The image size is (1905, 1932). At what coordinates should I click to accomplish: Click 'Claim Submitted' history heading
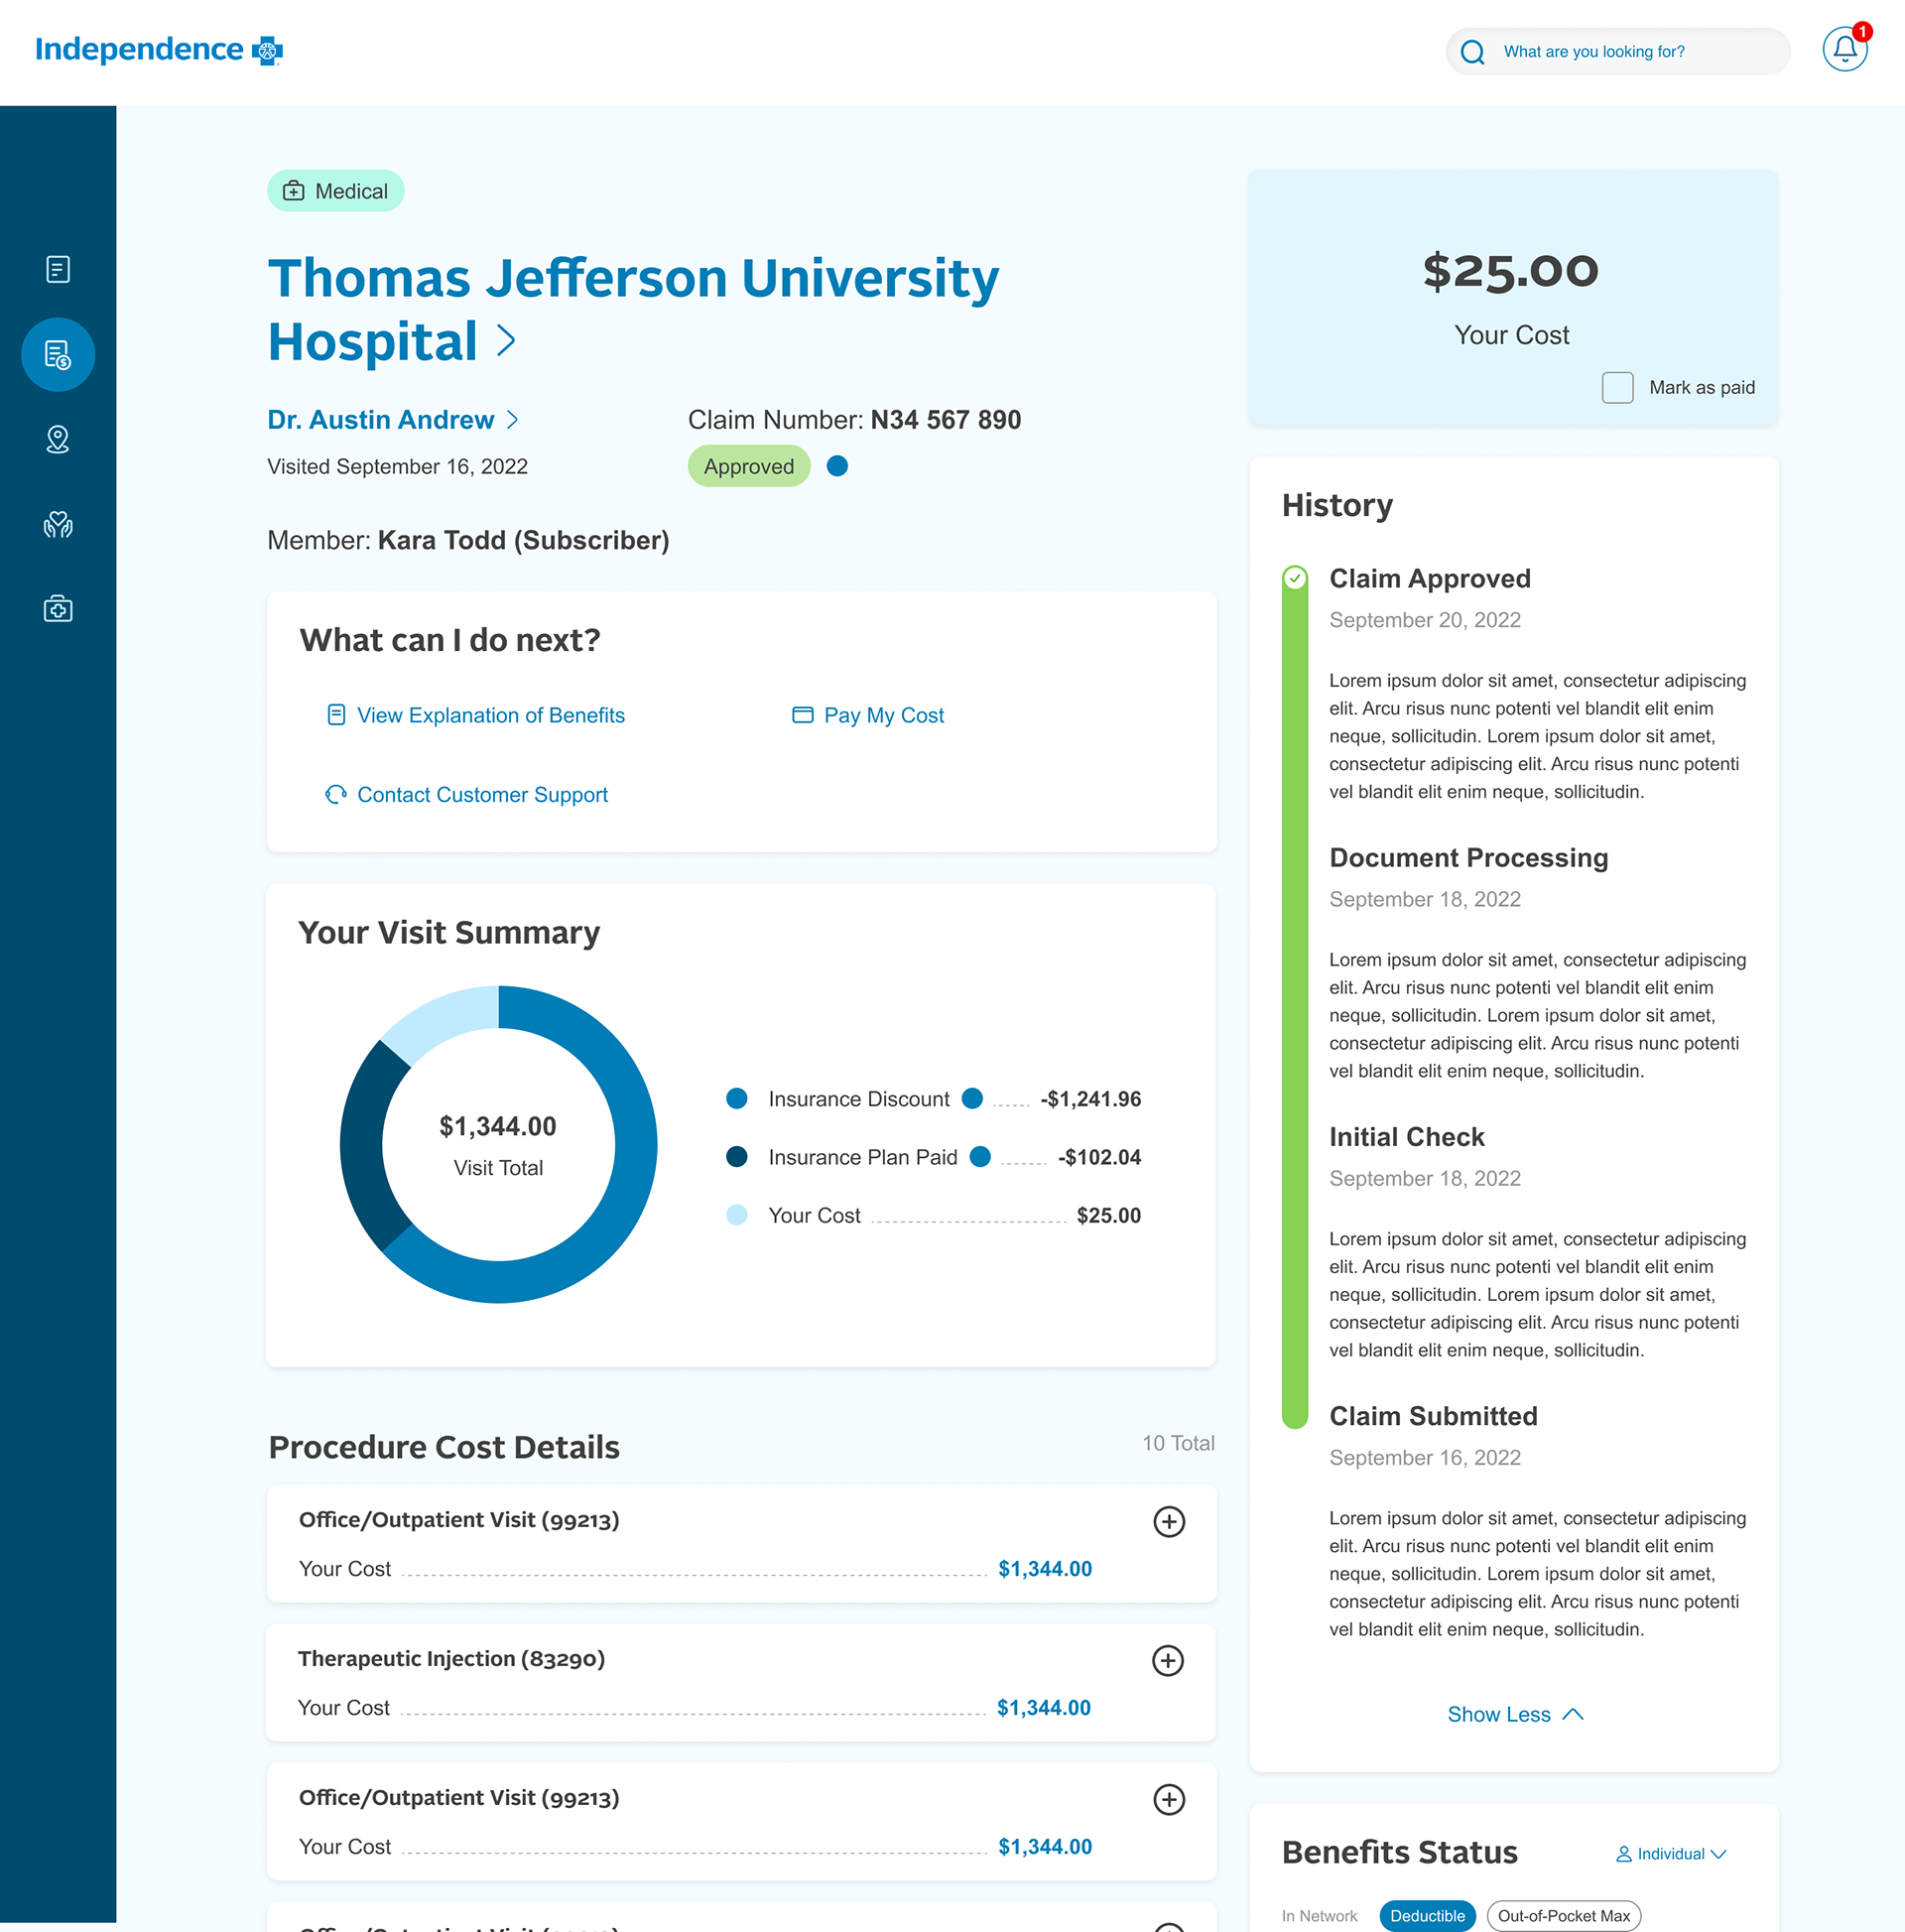pos(1433,1415)
